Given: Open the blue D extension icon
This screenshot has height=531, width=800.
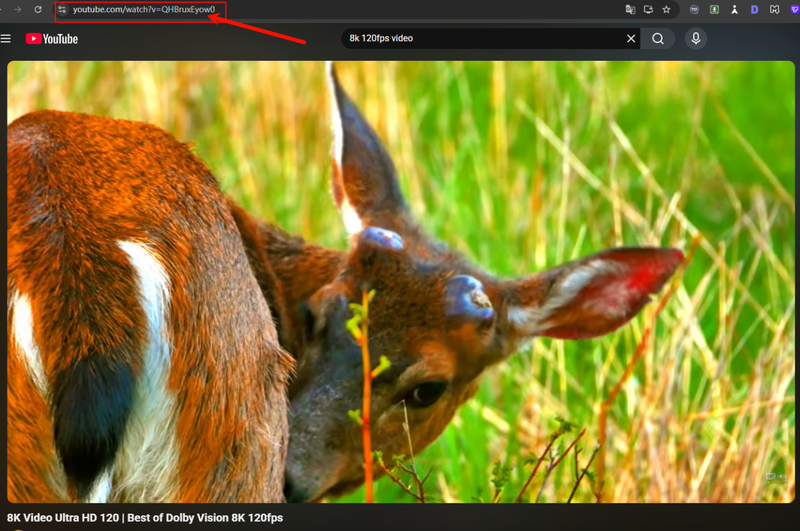Looking at the screenshot, I should point(754,10).
